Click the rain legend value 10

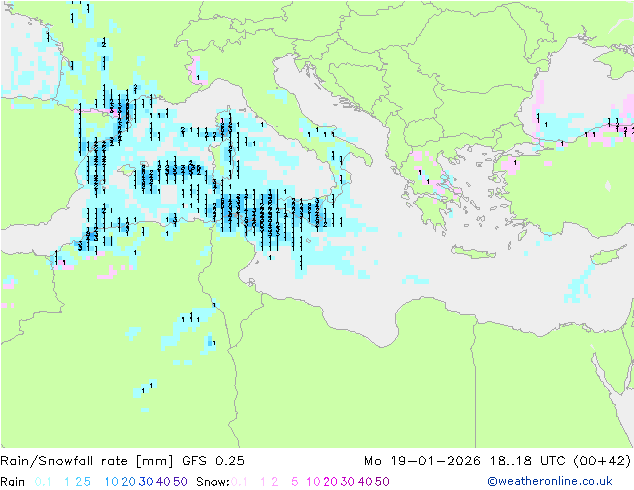(111, 482)
